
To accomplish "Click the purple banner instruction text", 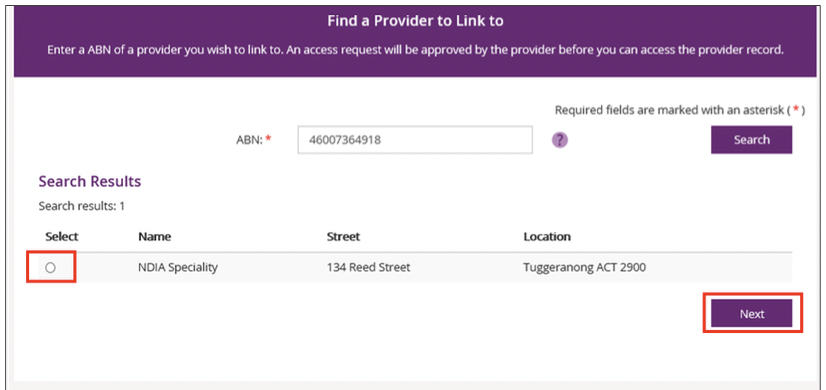I will (415, 51).
